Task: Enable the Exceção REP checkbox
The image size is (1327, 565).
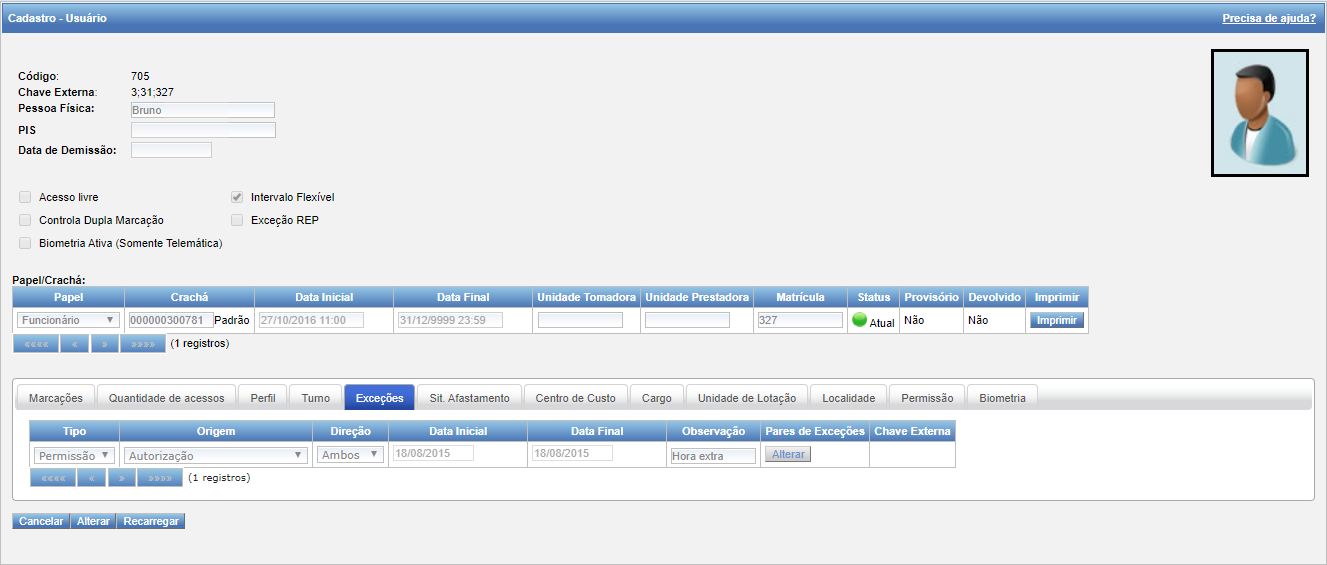Action: [237, 220]
